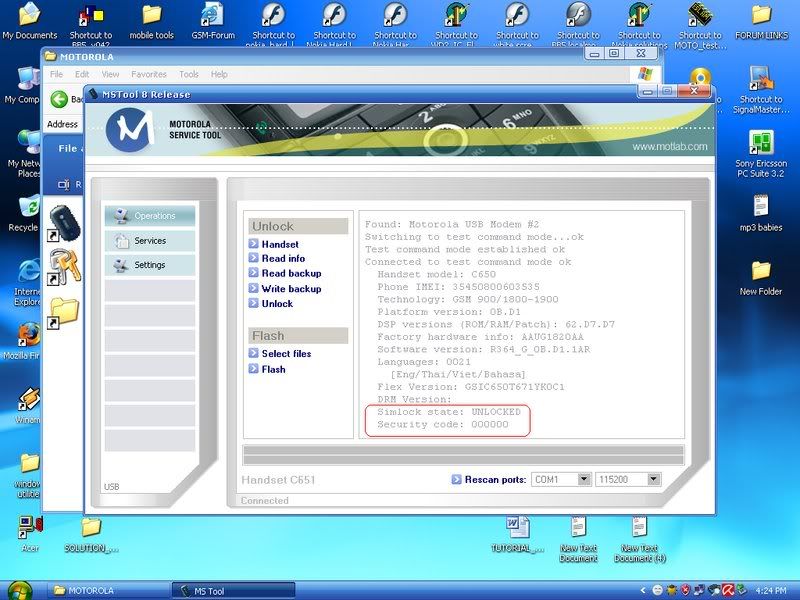
Task: Open Mozilla Firefox desktop icon
Action: pos(24,341)
